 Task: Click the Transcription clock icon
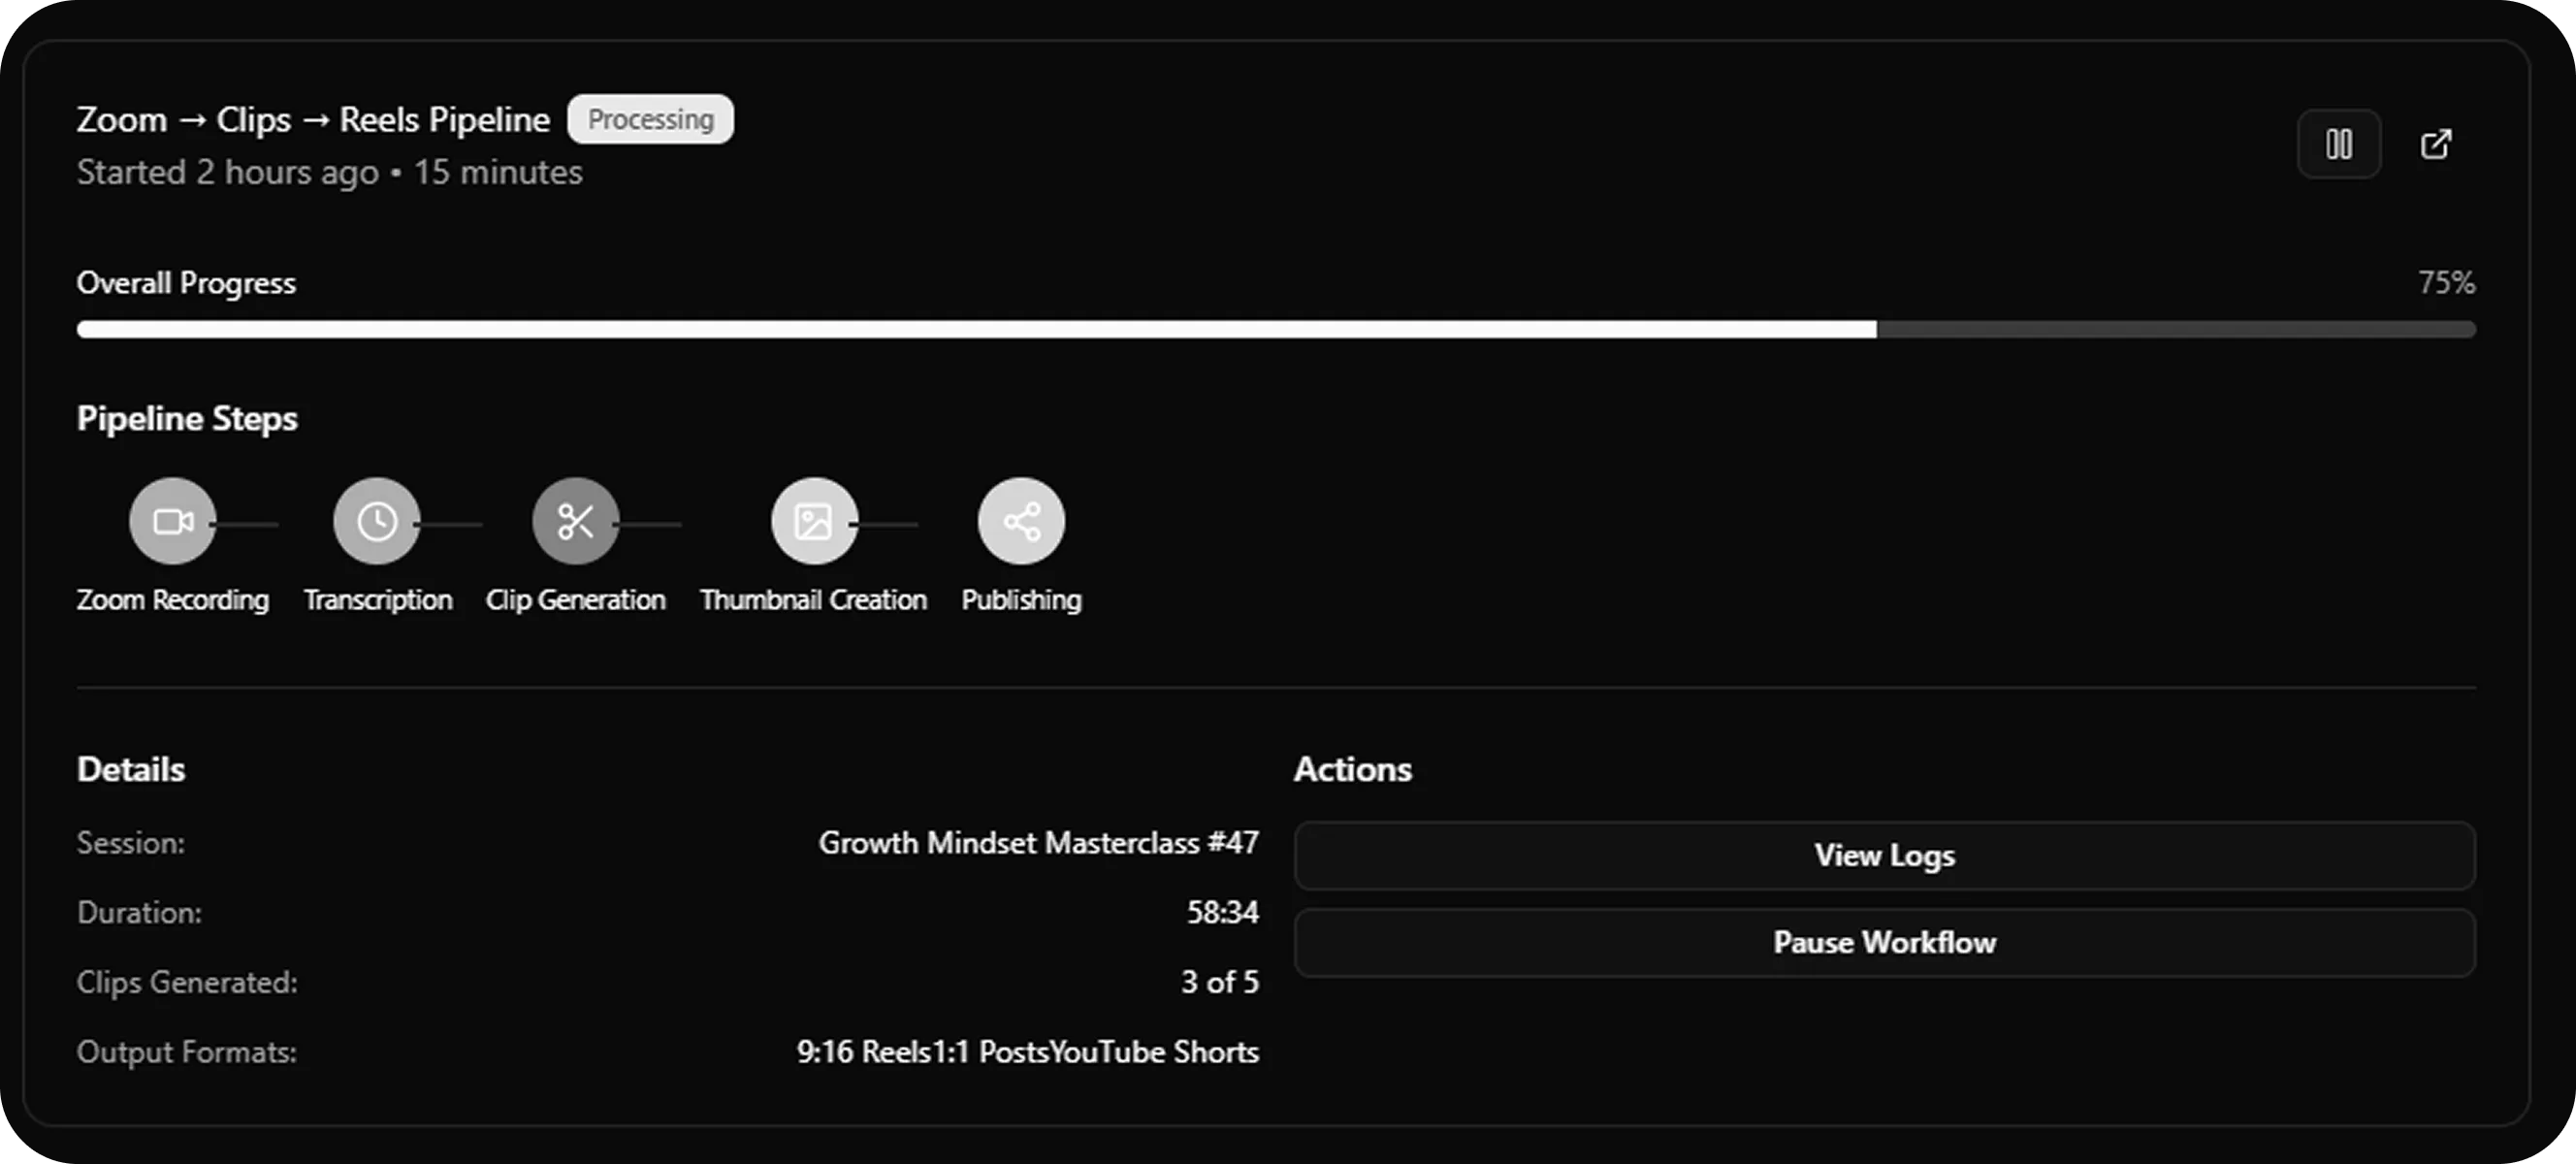click(x=377, y=520)
